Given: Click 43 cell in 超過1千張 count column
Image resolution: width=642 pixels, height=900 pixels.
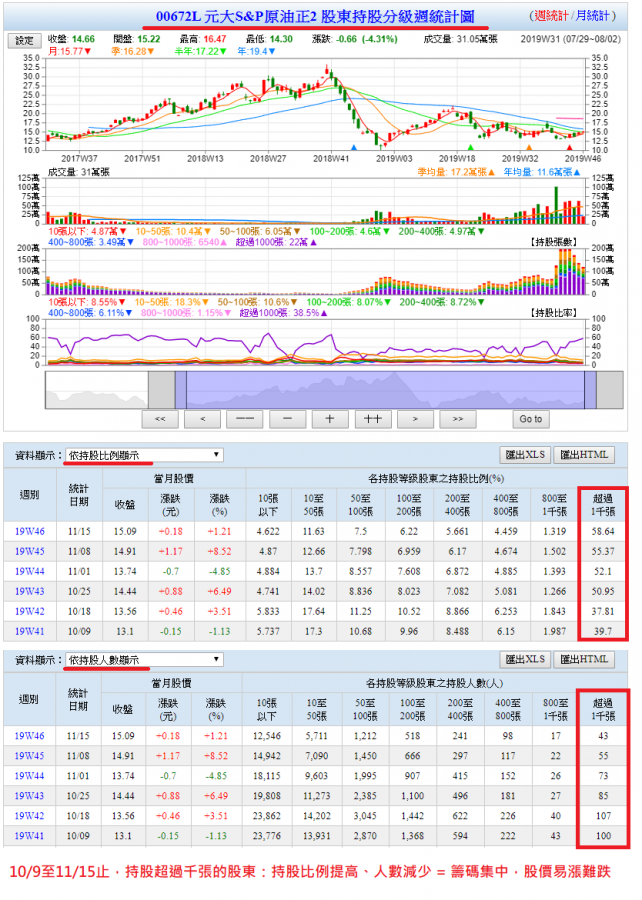Looking at the screenshot, I should 603,736.
